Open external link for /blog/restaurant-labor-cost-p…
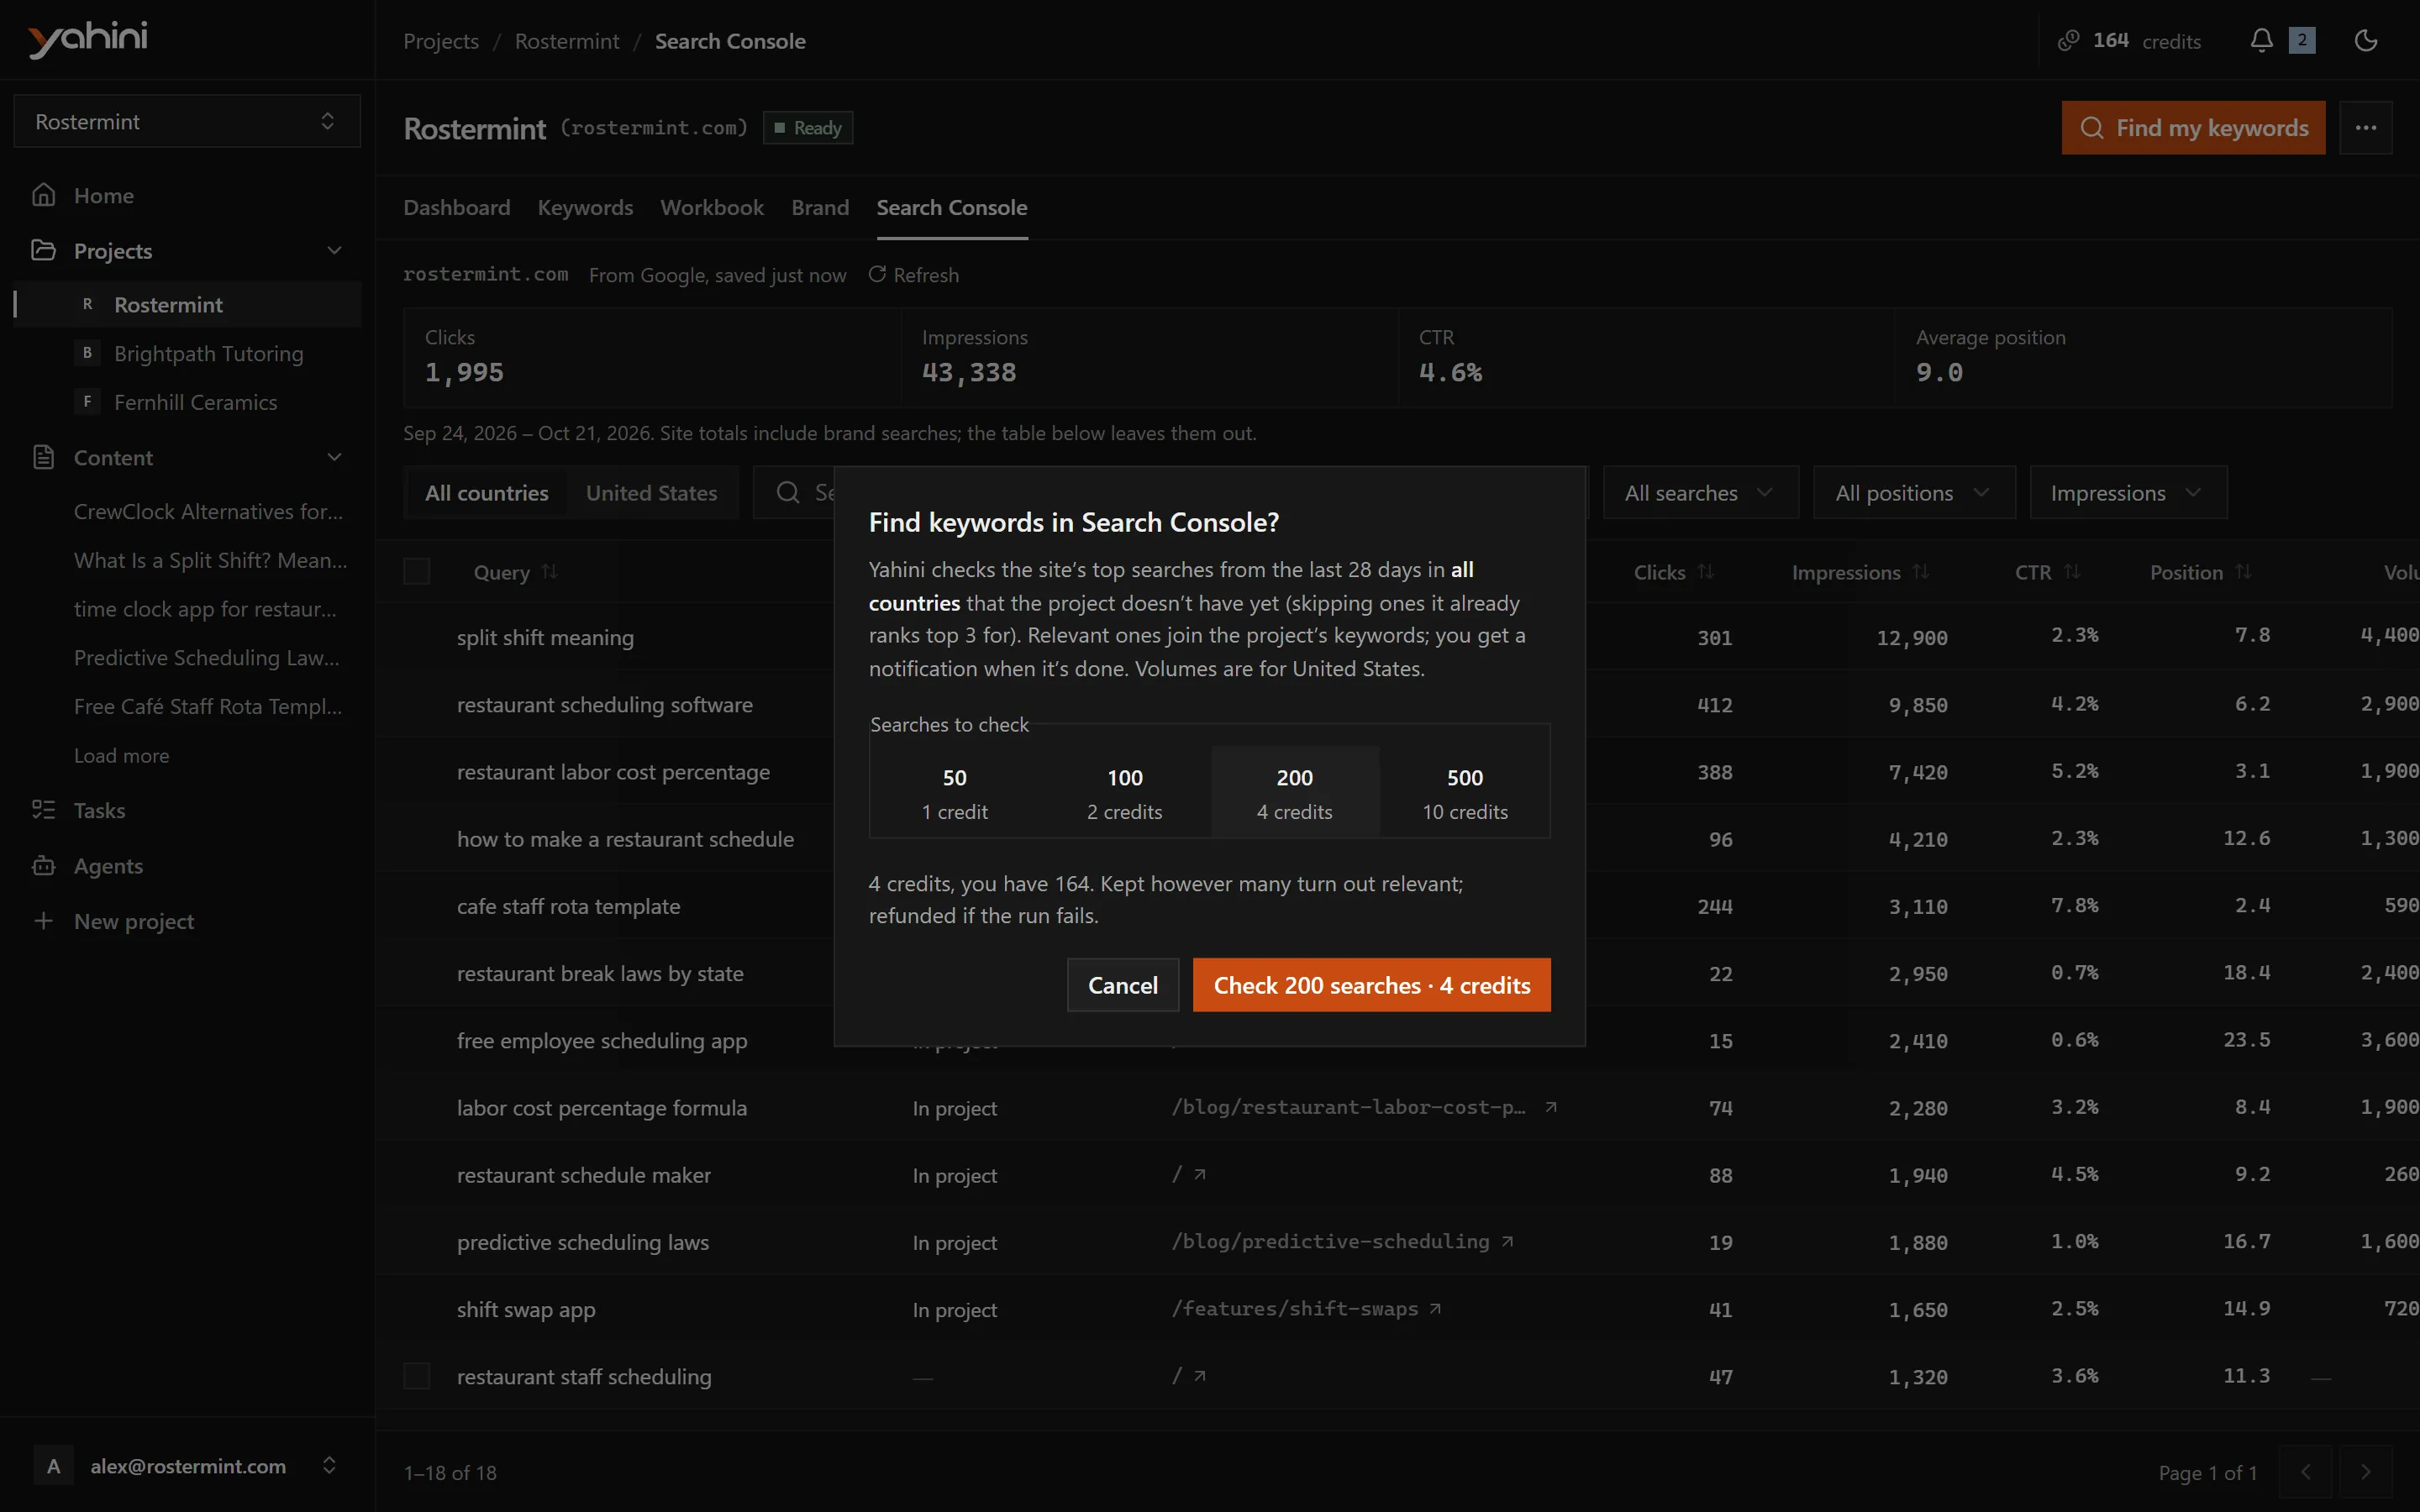2420x1512 pixels. (x=1551, y=1107)
